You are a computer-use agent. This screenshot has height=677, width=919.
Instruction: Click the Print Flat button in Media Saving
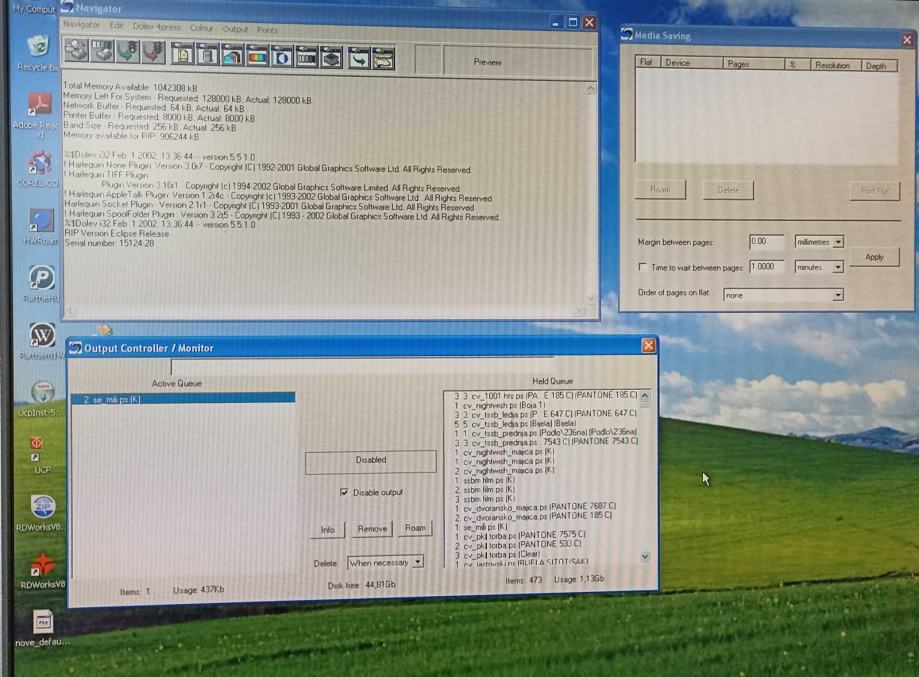pos(874,190)
